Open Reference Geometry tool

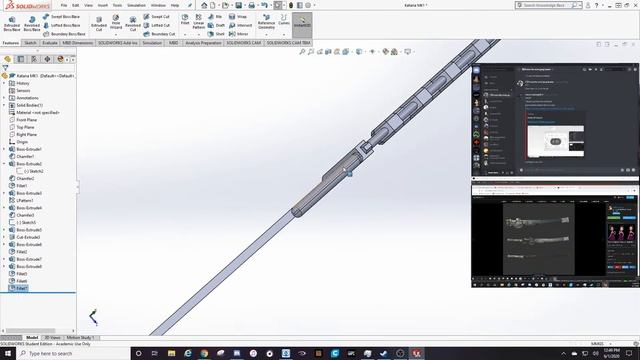pos(266,22)
